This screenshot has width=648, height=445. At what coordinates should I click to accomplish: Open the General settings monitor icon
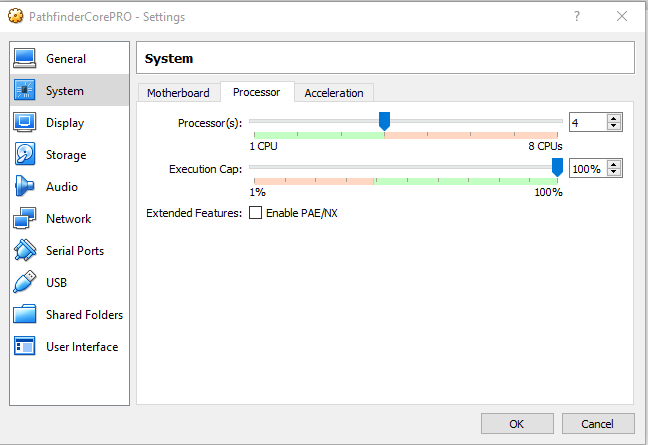click(24, 58)
